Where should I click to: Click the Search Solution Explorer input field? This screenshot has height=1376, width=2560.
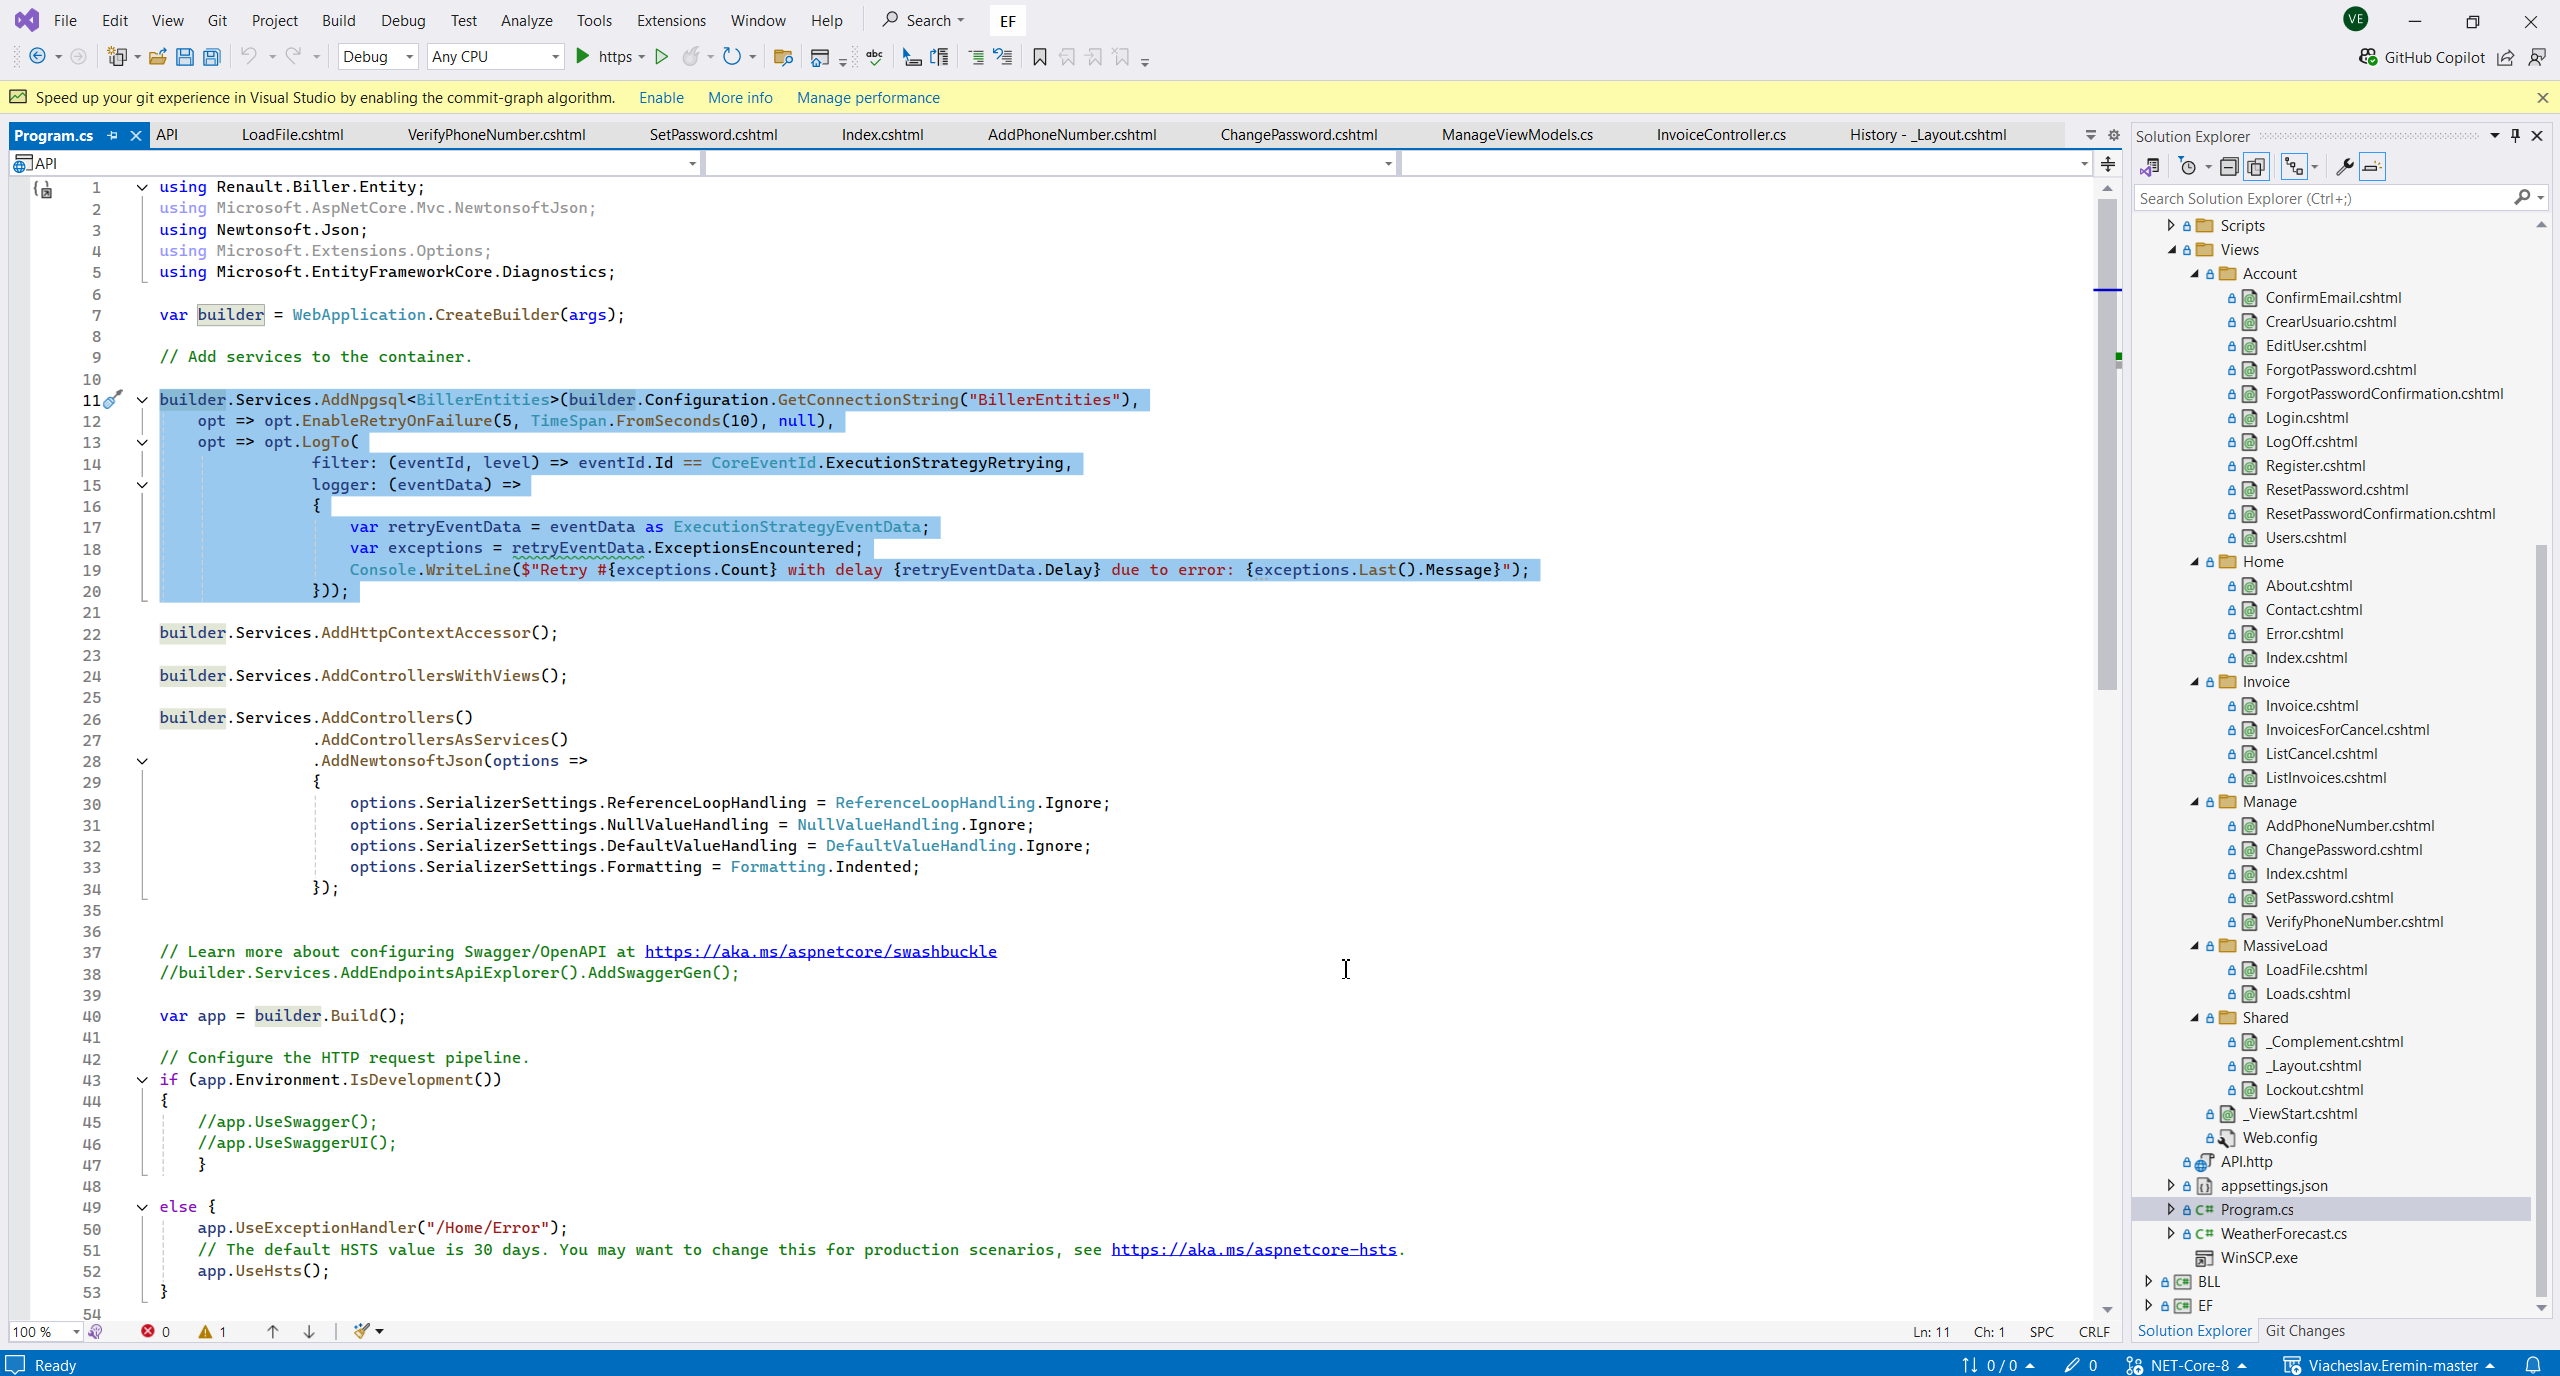[x=2320, y=199]
